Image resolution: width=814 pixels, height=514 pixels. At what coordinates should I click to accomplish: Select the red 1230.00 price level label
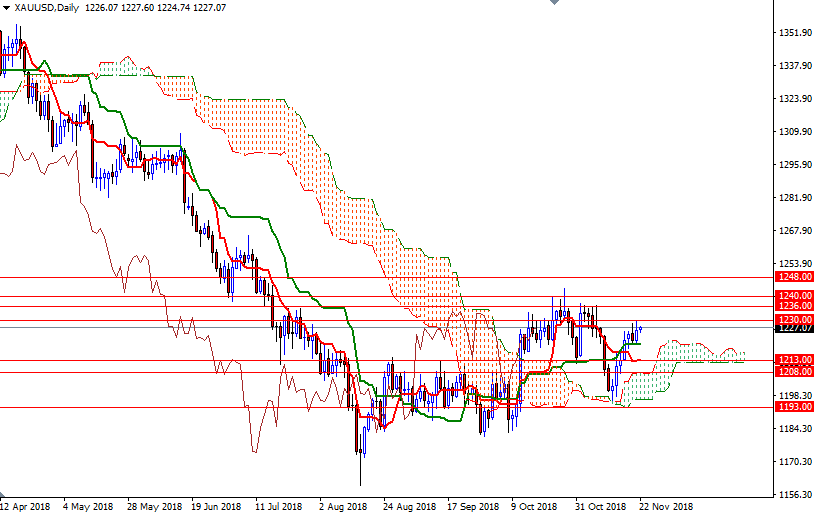794,320
